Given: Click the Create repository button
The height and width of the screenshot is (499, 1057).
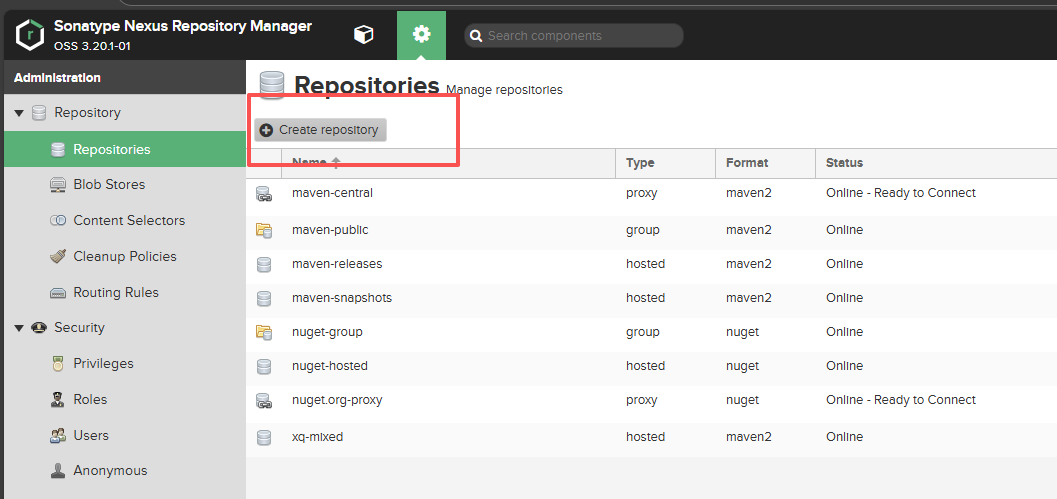Looking at the screenshot, I should [x=320, y=129].
